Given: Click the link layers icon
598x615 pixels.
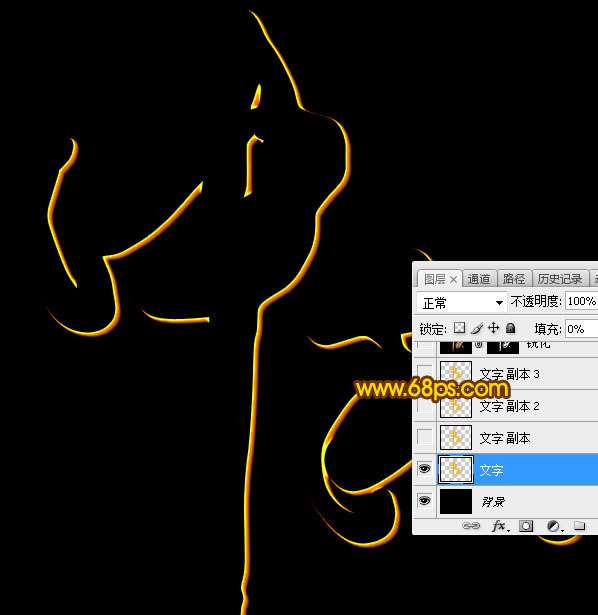Looking at the screenshot, I should [x=471, y=526].
